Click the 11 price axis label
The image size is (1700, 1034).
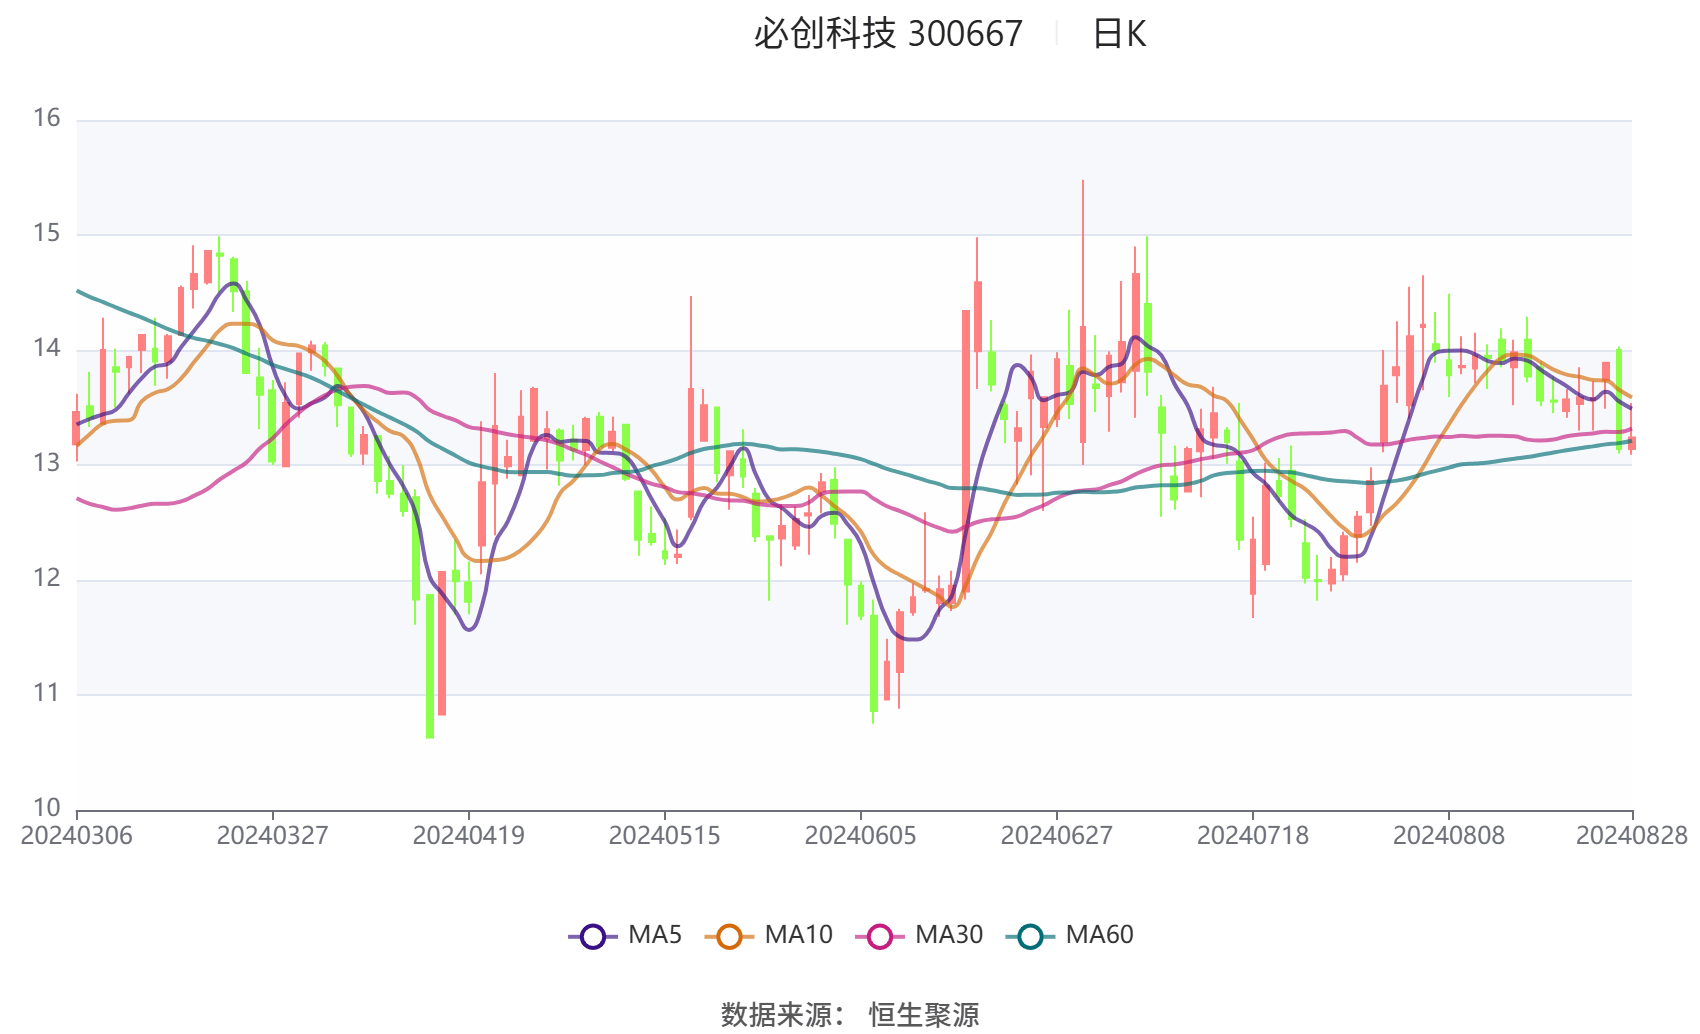click(47, 693)
